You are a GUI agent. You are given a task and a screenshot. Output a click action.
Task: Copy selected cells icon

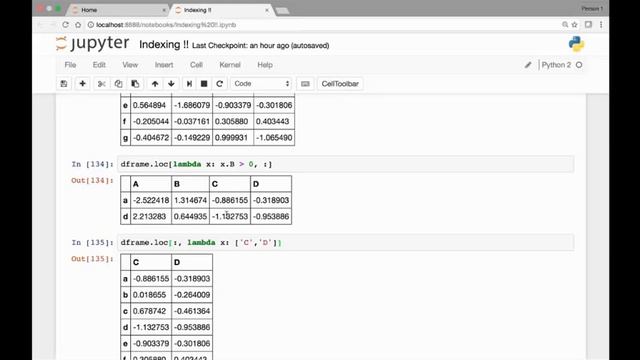[118, 84]
